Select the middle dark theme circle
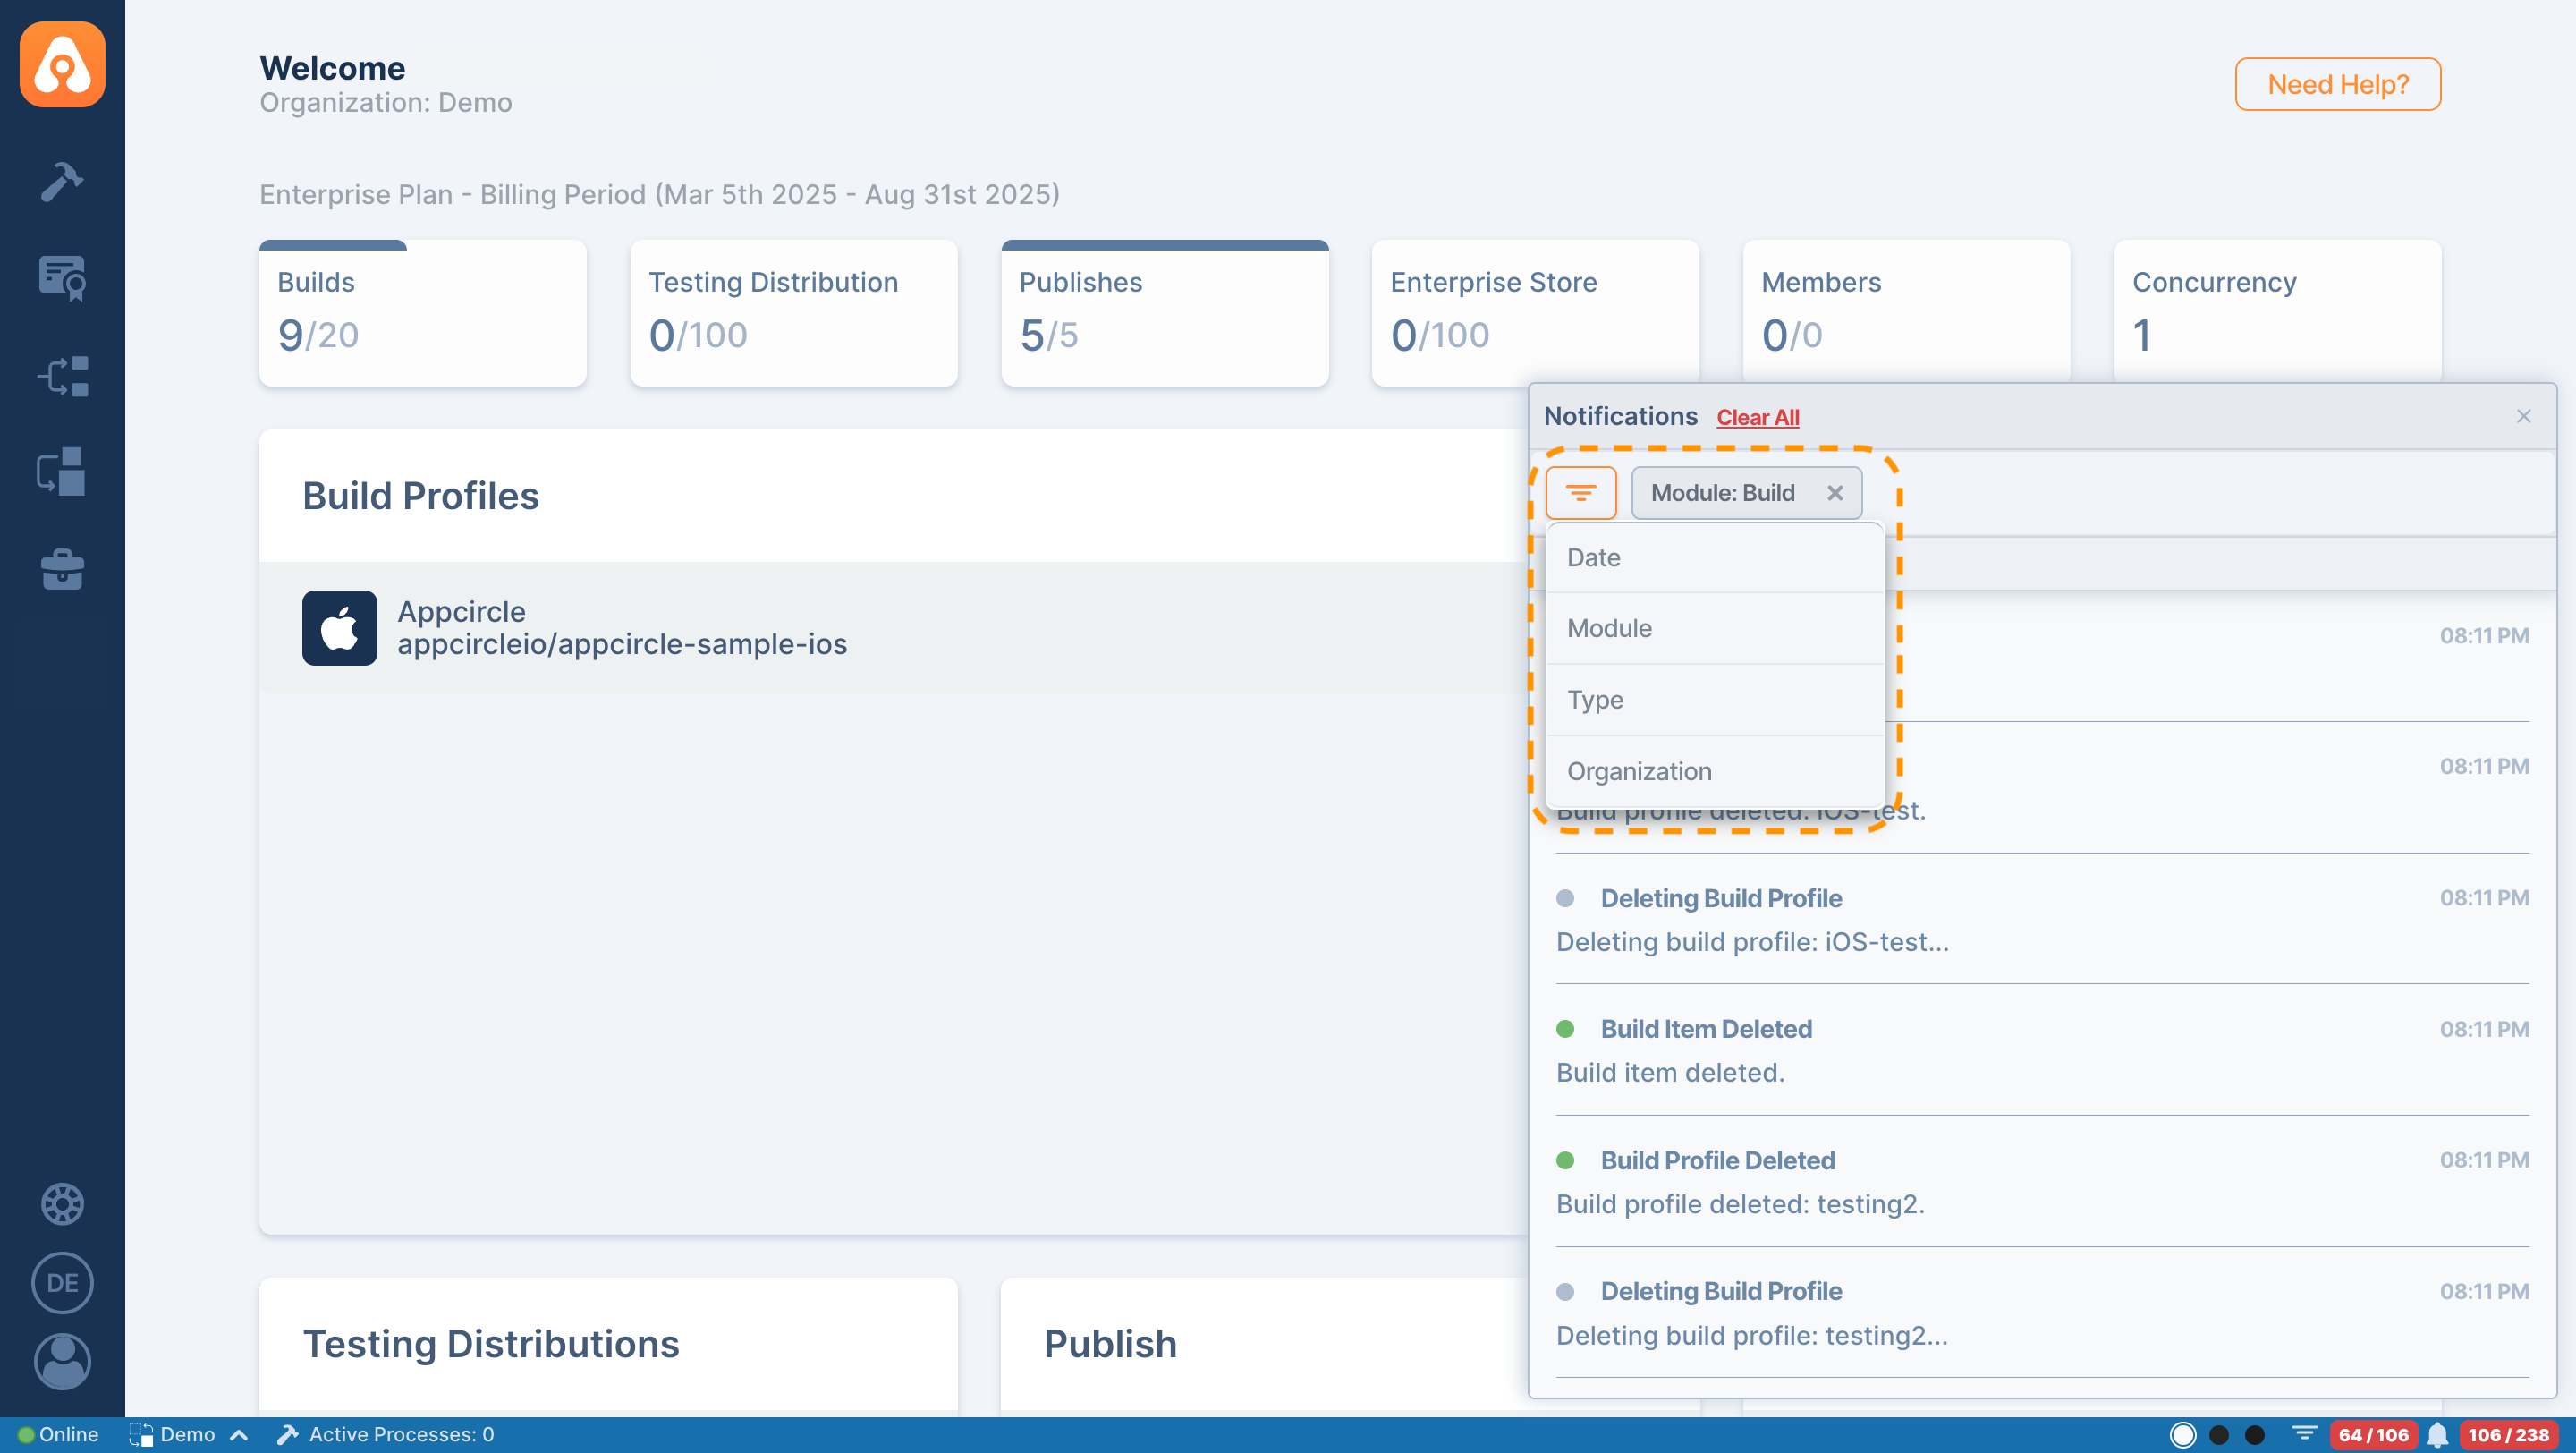Screen dimensions: 2576x1453 click(x=2219, y=1434)
